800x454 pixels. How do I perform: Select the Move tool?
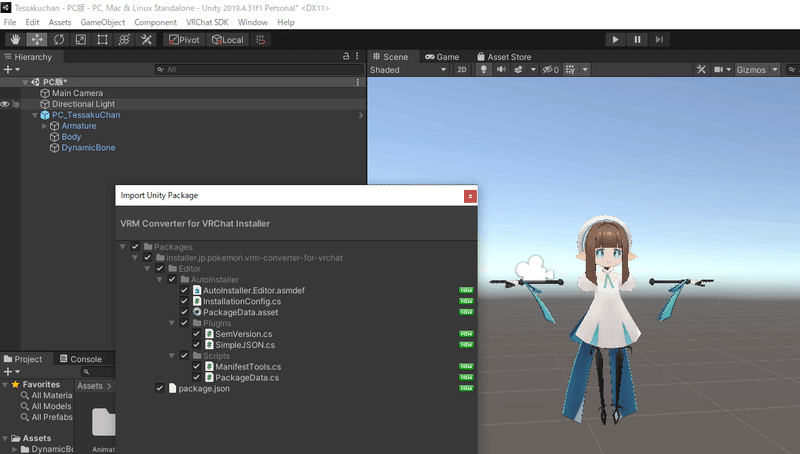point(37,40)
